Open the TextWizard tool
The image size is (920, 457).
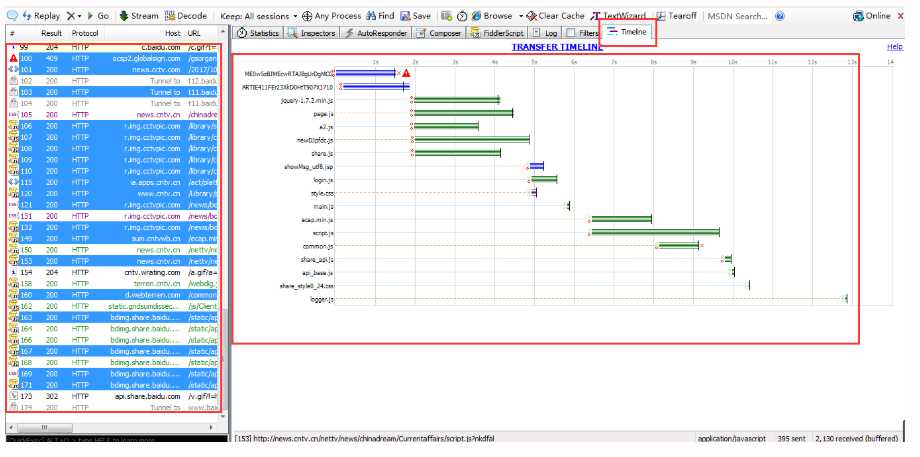click(x=618, y=16)
